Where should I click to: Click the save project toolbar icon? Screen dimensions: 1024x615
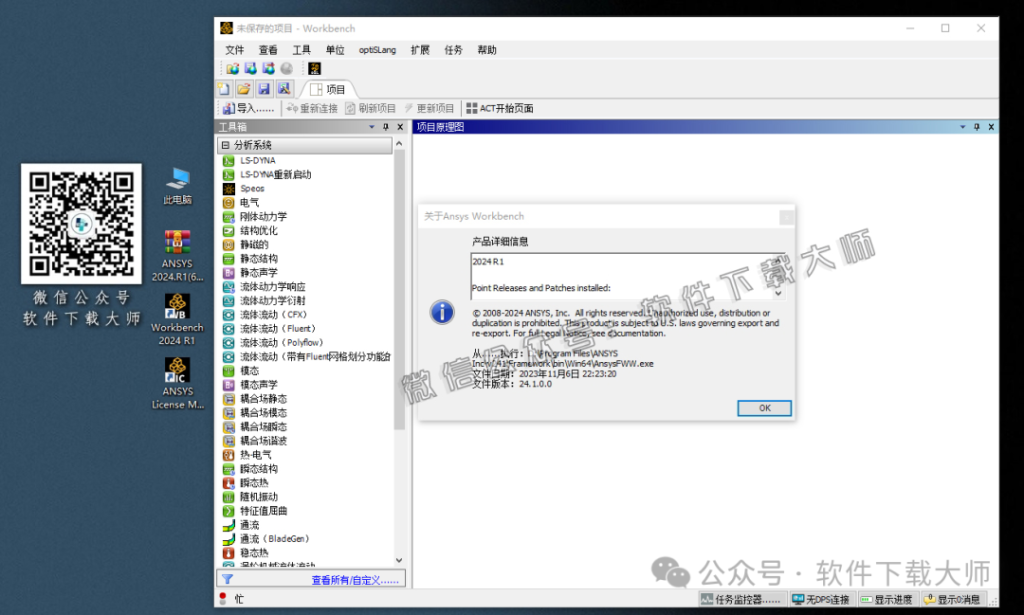pos(263,88)
